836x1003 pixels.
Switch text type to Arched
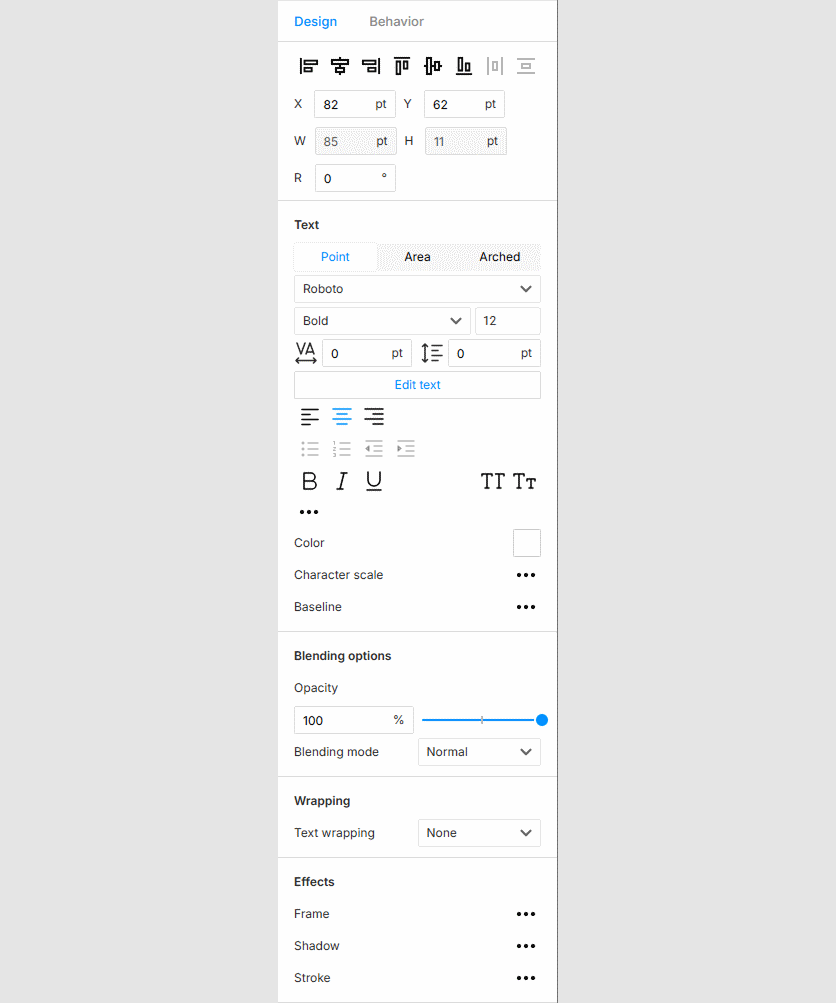500,257
